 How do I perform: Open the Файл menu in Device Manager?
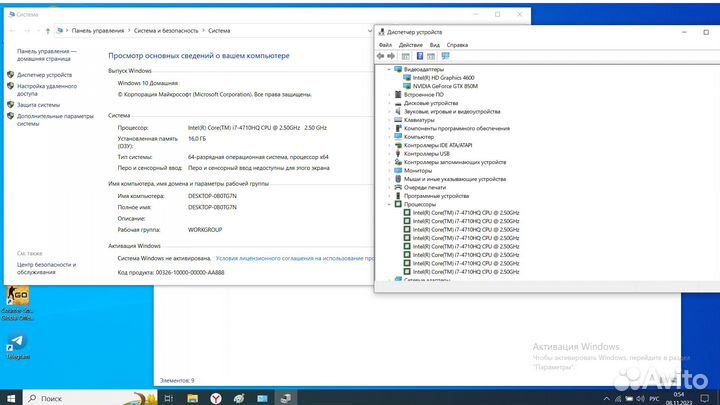click(385, 45)
